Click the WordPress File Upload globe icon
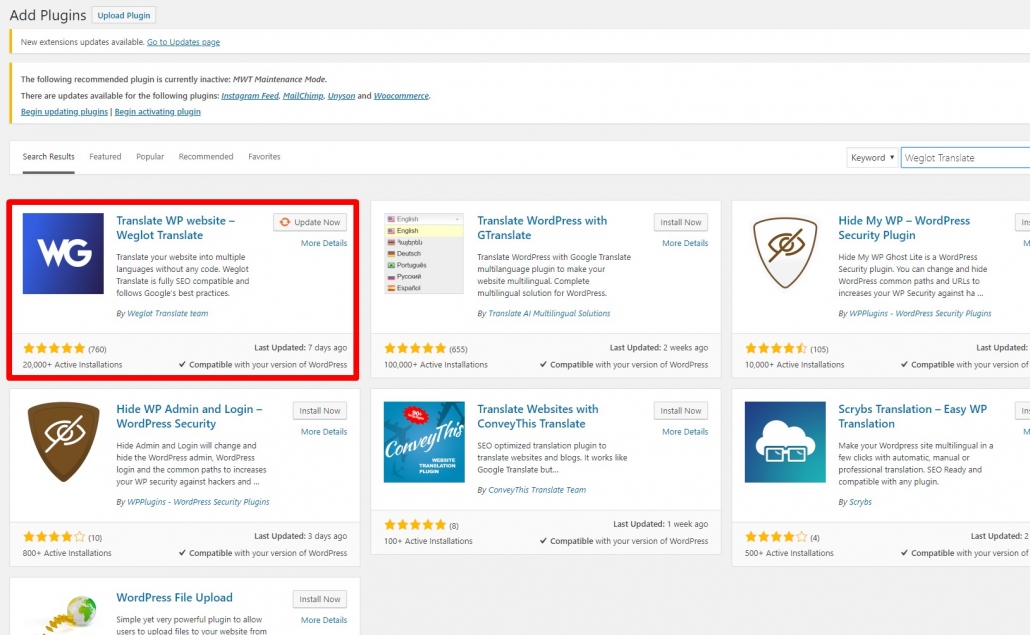 click(x=69, y=615)
